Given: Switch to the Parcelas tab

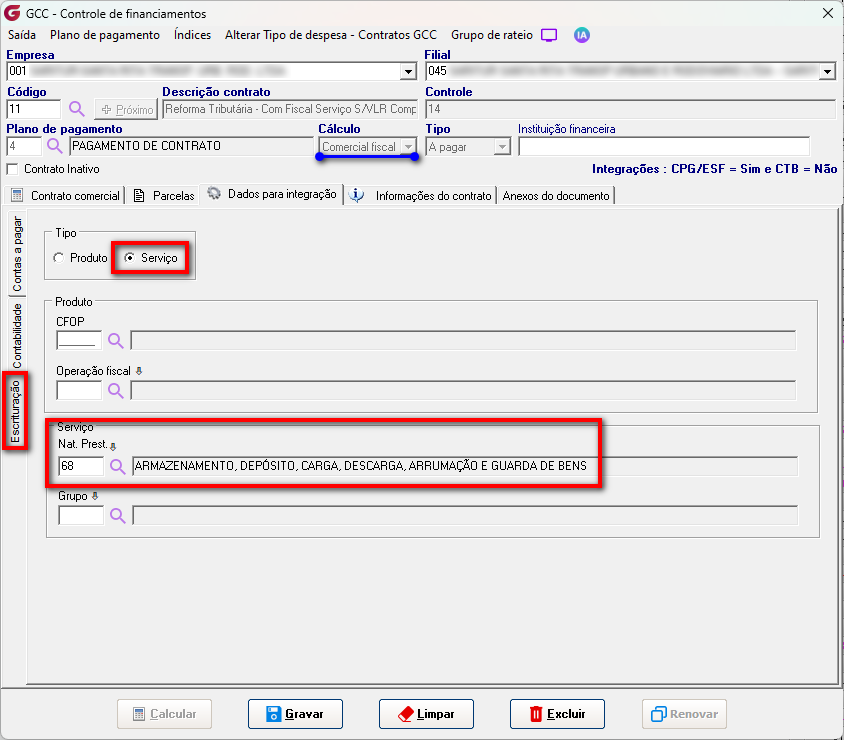Looking at the screenshot, I should 164,195.
